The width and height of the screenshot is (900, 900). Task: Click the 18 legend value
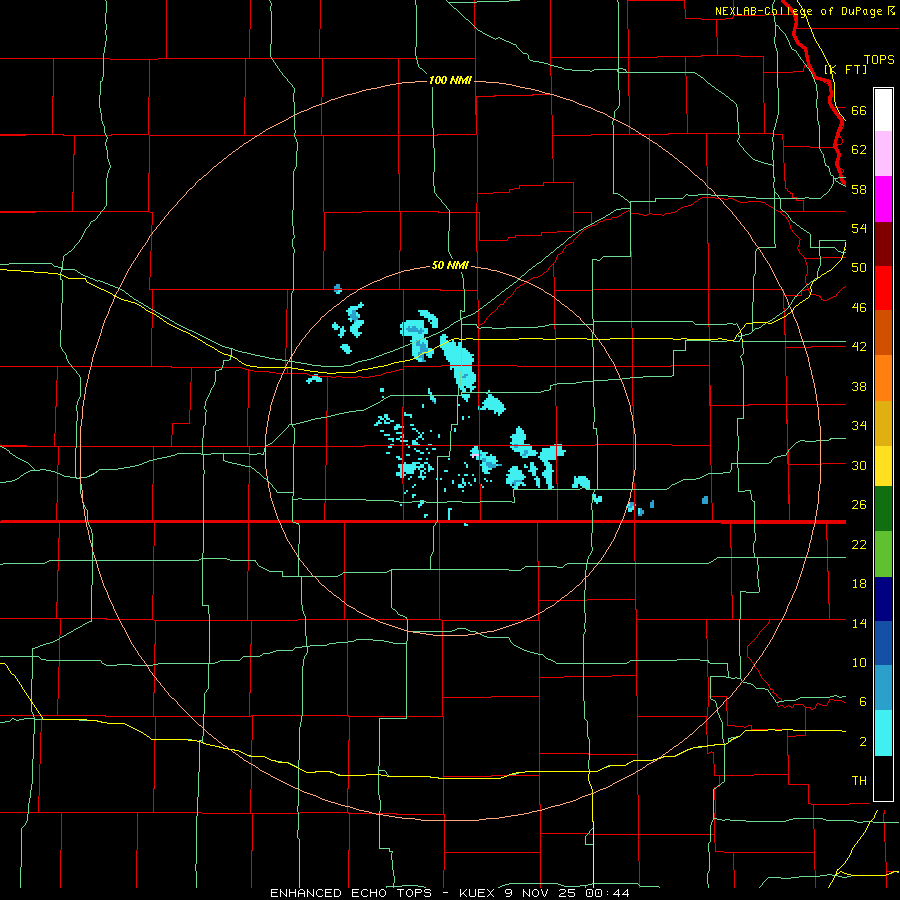(859, 583)
